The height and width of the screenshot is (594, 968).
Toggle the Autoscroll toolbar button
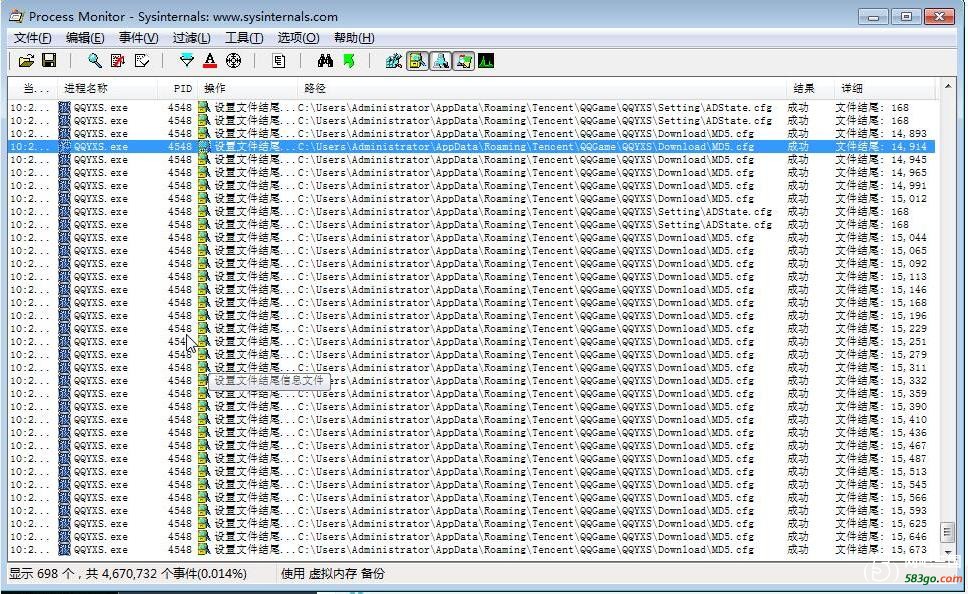click(x=117, y=61)
